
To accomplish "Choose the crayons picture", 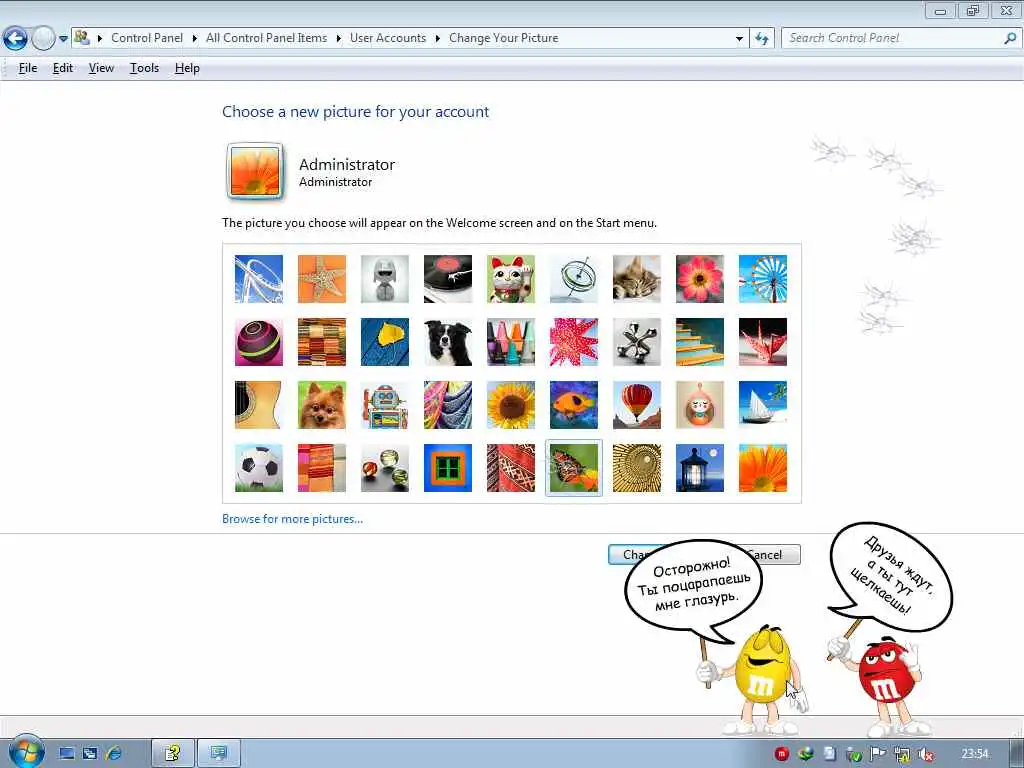I will click(x=511, y=342).
